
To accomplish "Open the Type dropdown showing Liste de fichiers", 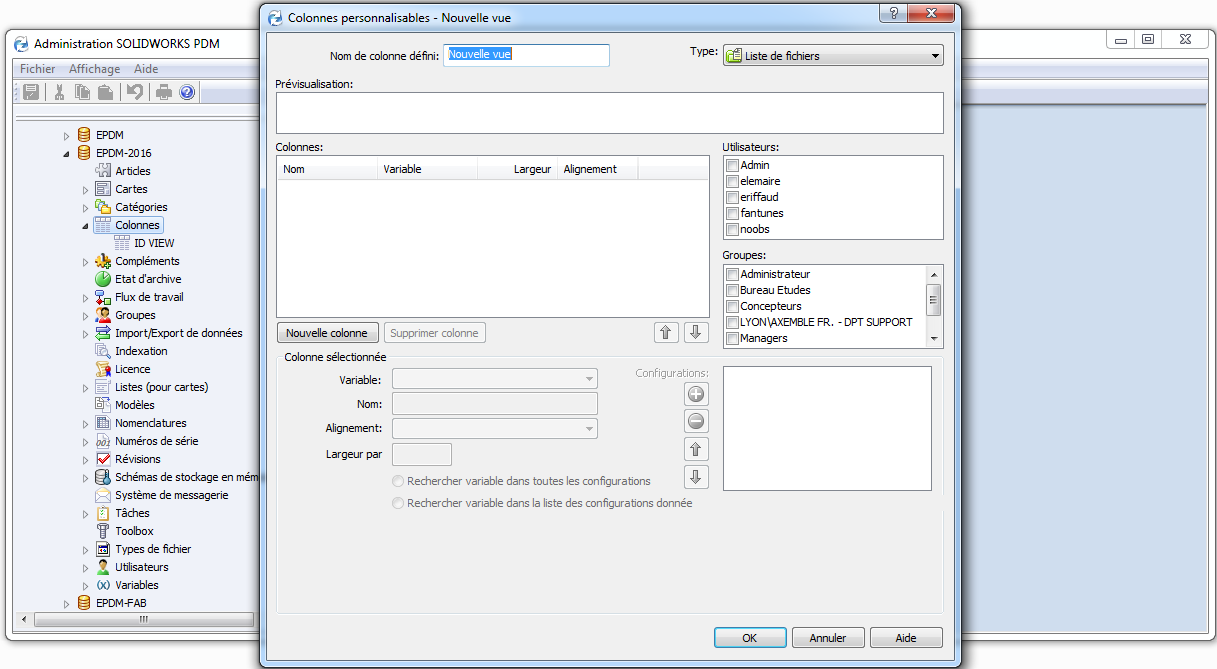I will (x=833, y=56).
